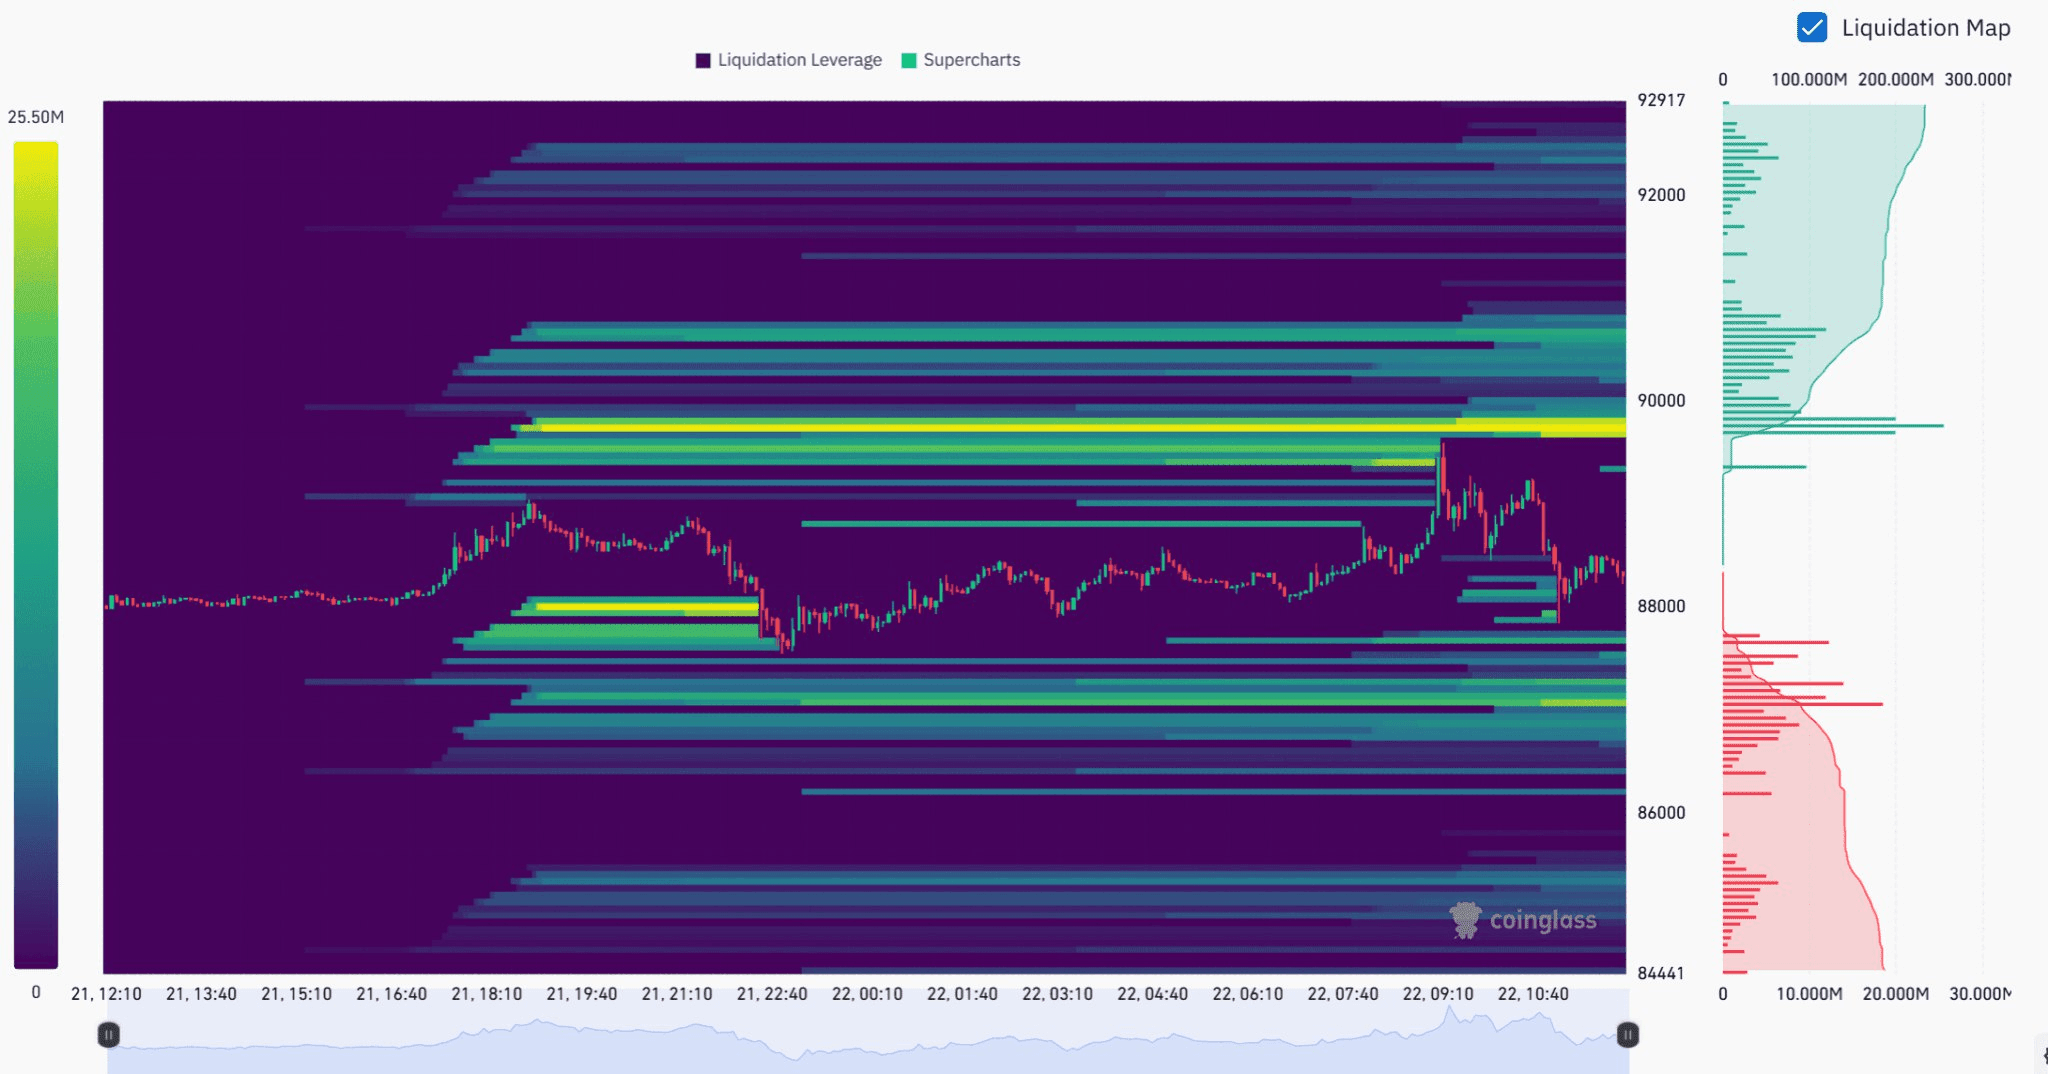Click the right pause handle on timeline scrubber
The height and width of the screenshot is (1074, 2048).
1630,1034
